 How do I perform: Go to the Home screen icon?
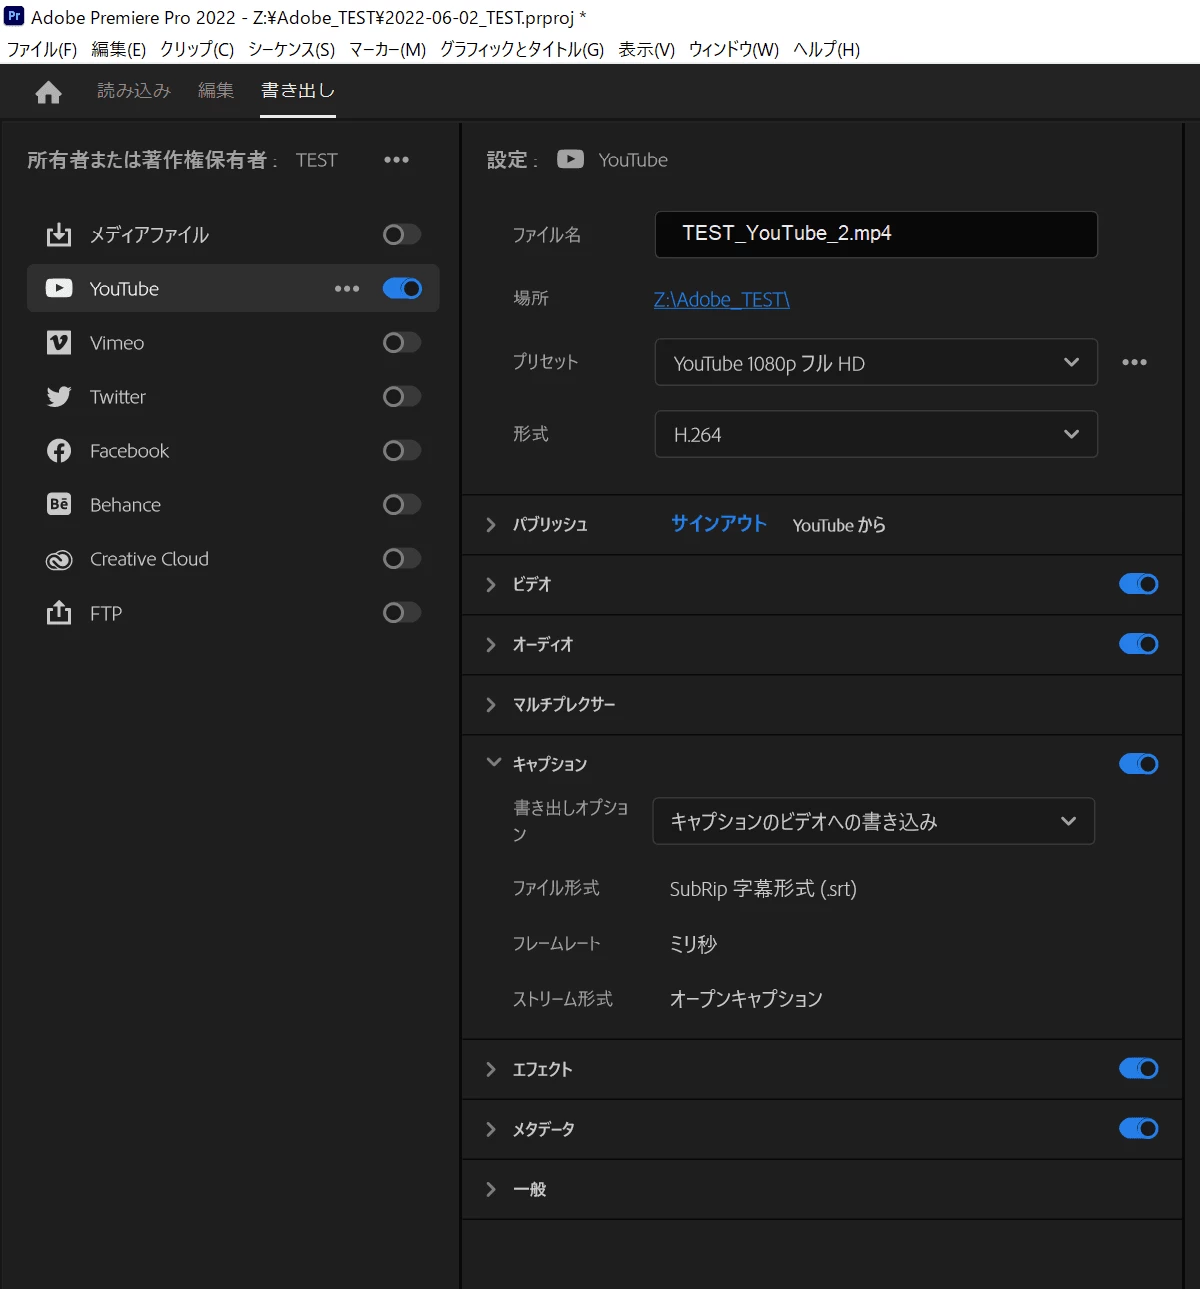coord(48,93)
